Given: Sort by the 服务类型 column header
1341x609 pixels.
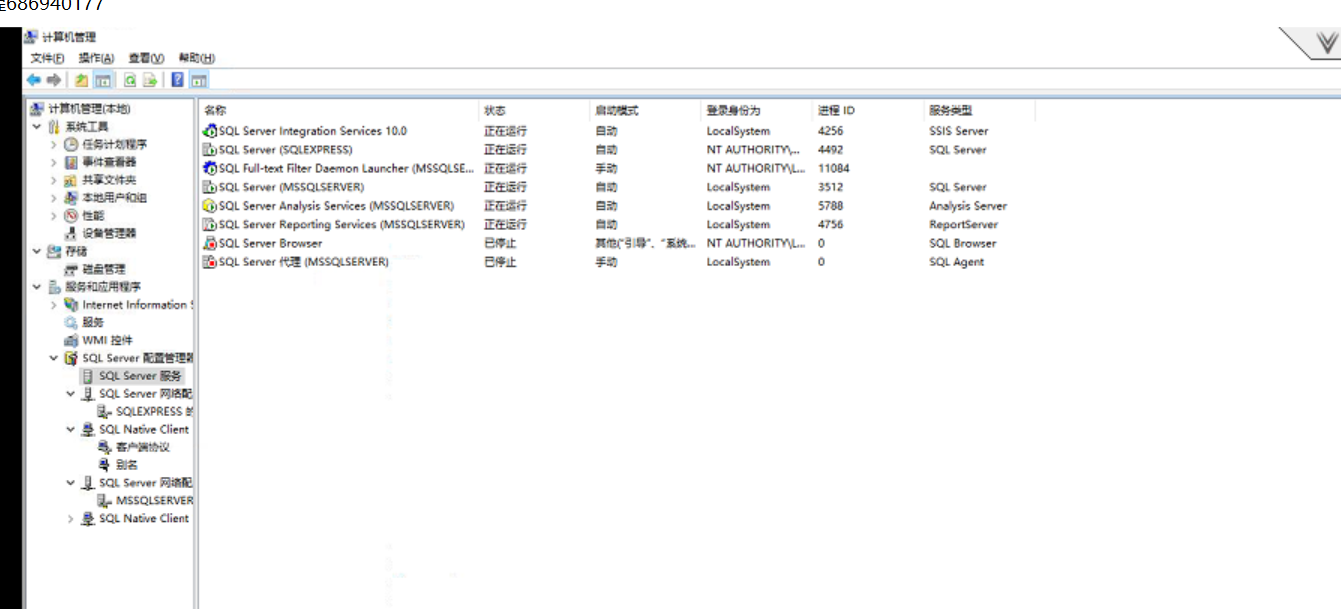Looking at the screenshot, I should tap(980, 110).
